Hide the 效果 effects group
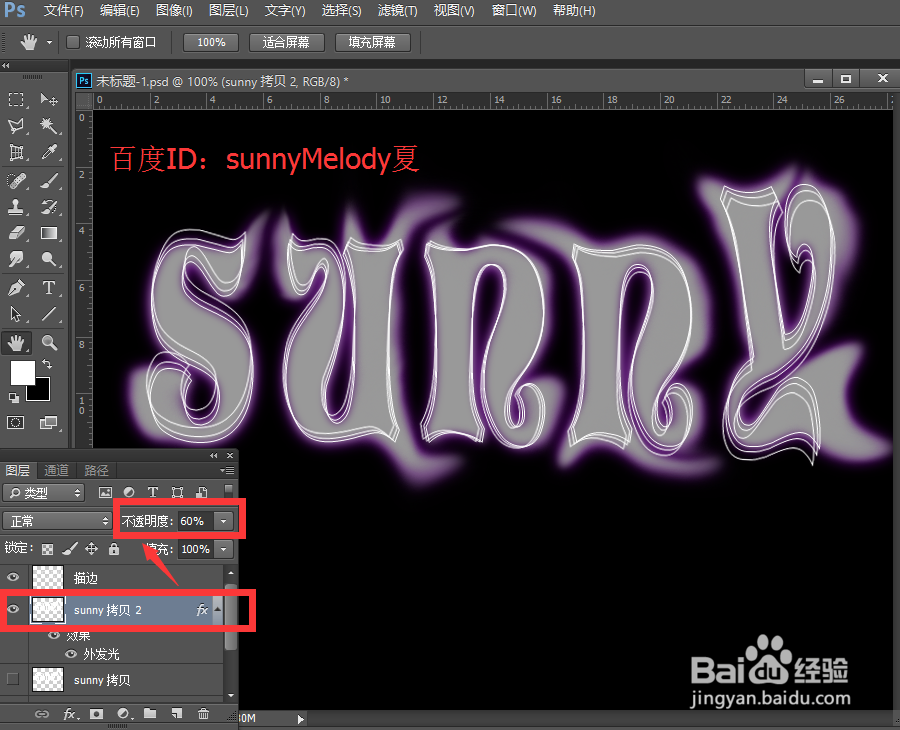This screenshot has width=900, height=730. point(54,635)
